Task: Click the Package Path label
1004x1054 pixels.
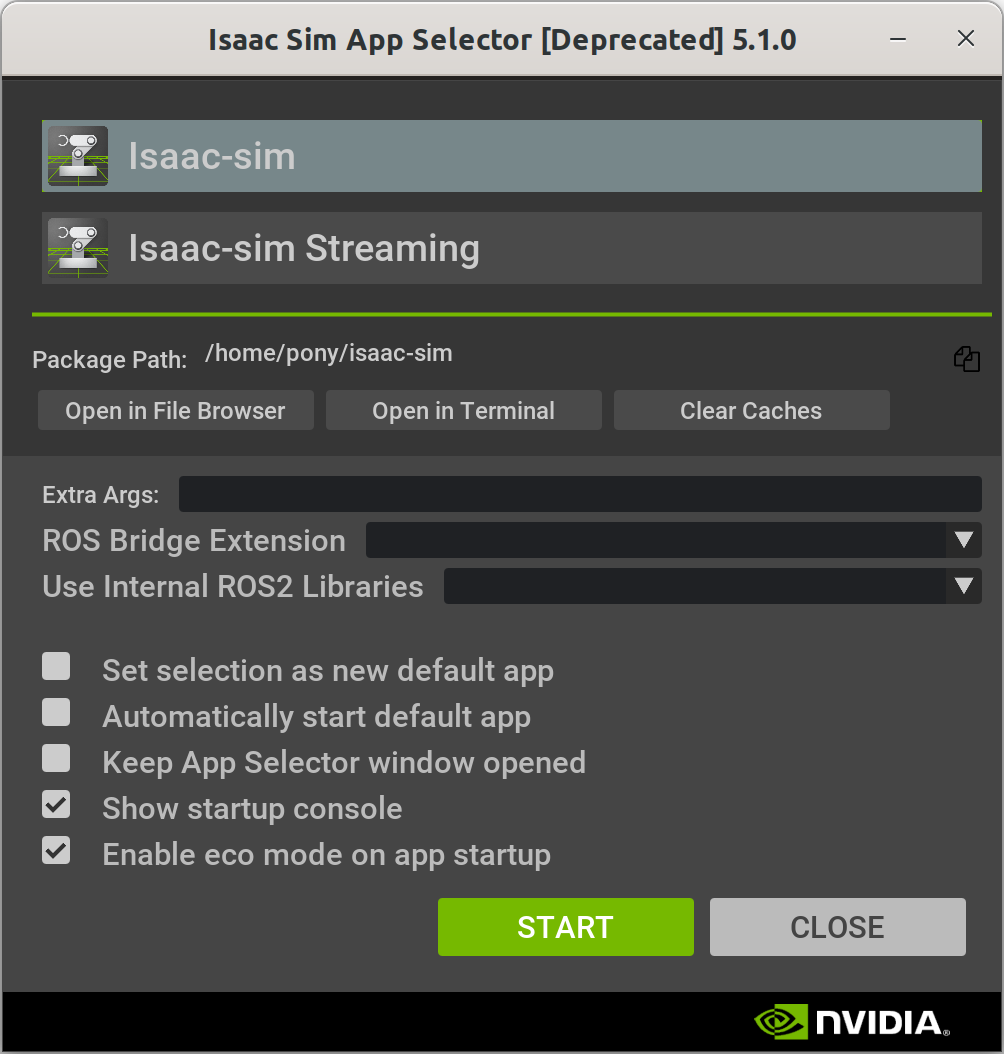Action: click(x=110, y=360)
